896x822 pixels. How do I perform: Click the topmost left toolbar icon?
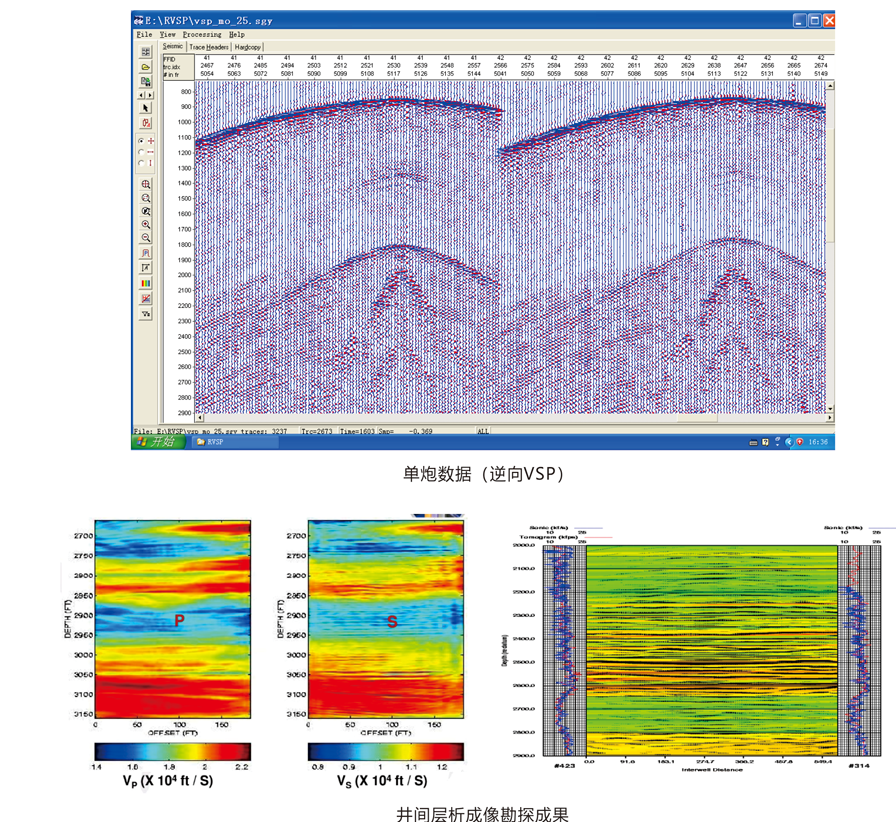(x=146, y=52)
